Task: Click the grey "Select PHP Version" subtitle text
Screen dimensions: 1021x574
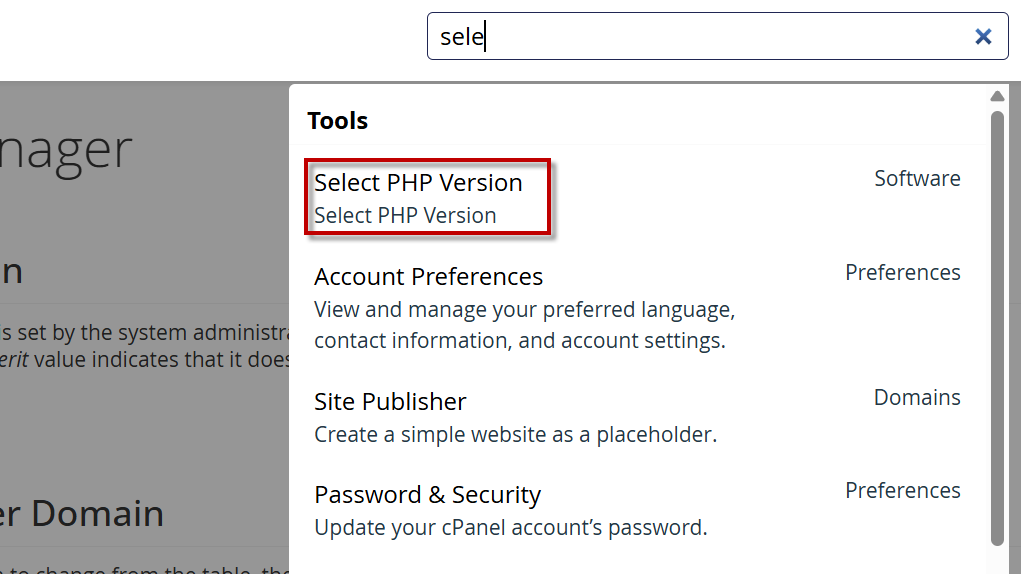Action: (x=405, y=216)
